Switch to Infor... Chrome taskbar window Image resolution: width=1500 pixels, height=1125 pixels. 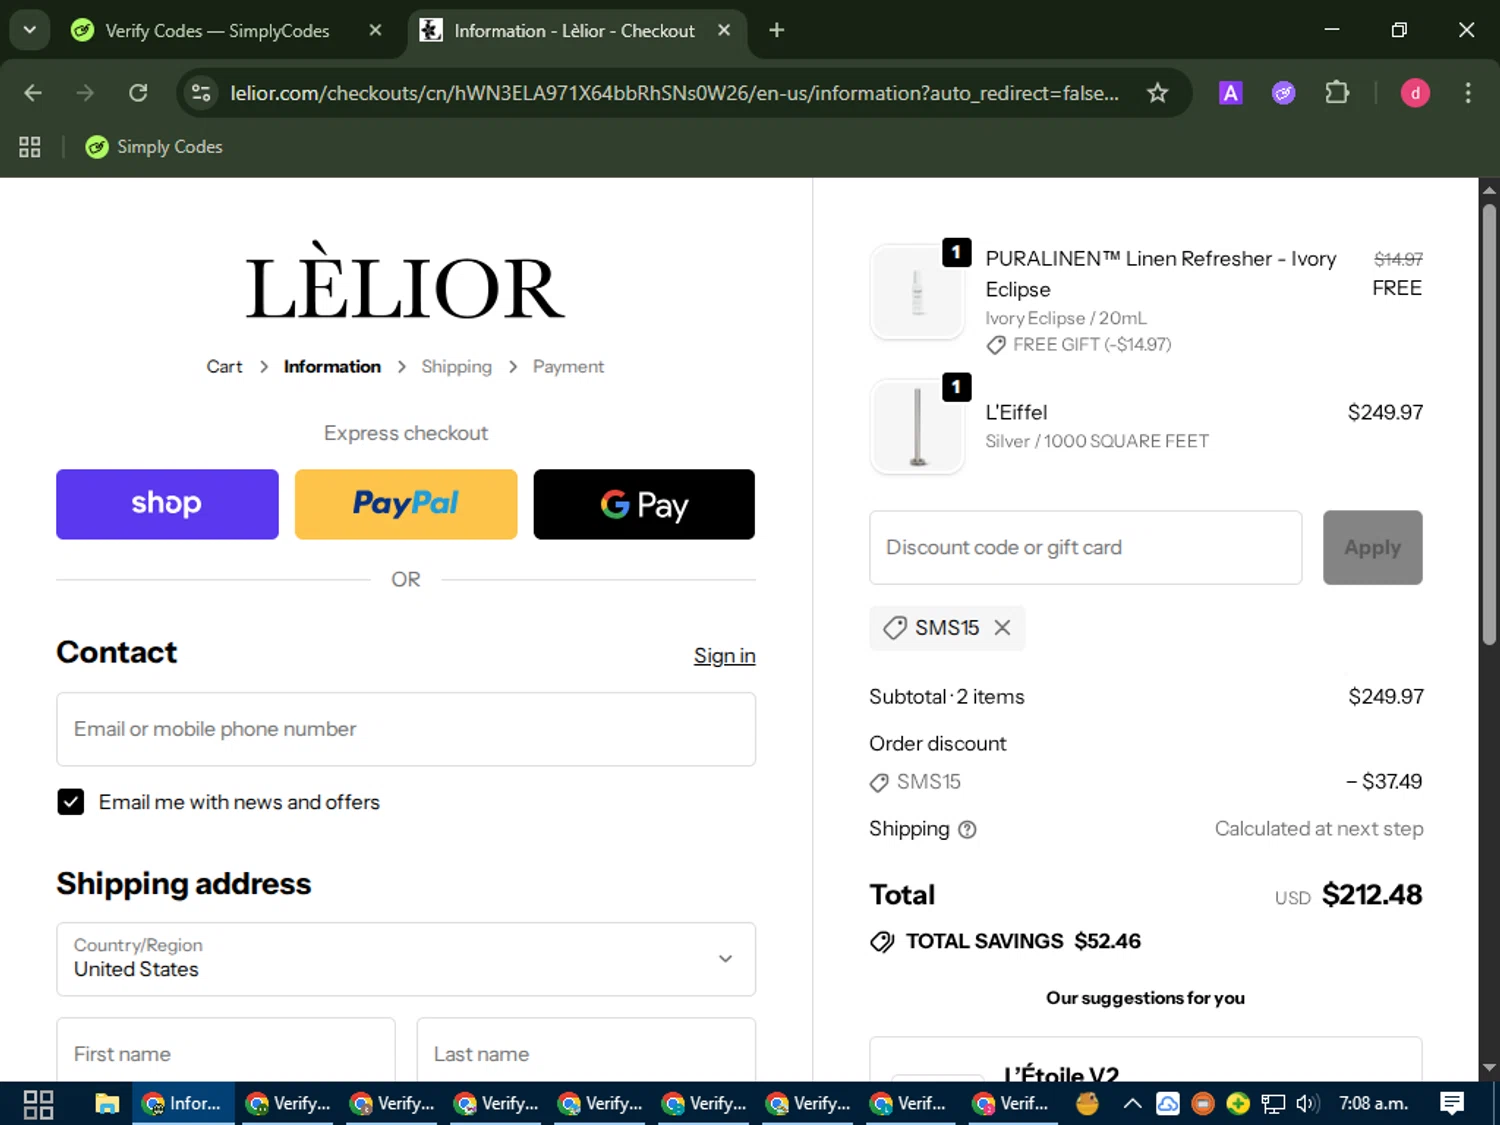tap(183, 1104)
